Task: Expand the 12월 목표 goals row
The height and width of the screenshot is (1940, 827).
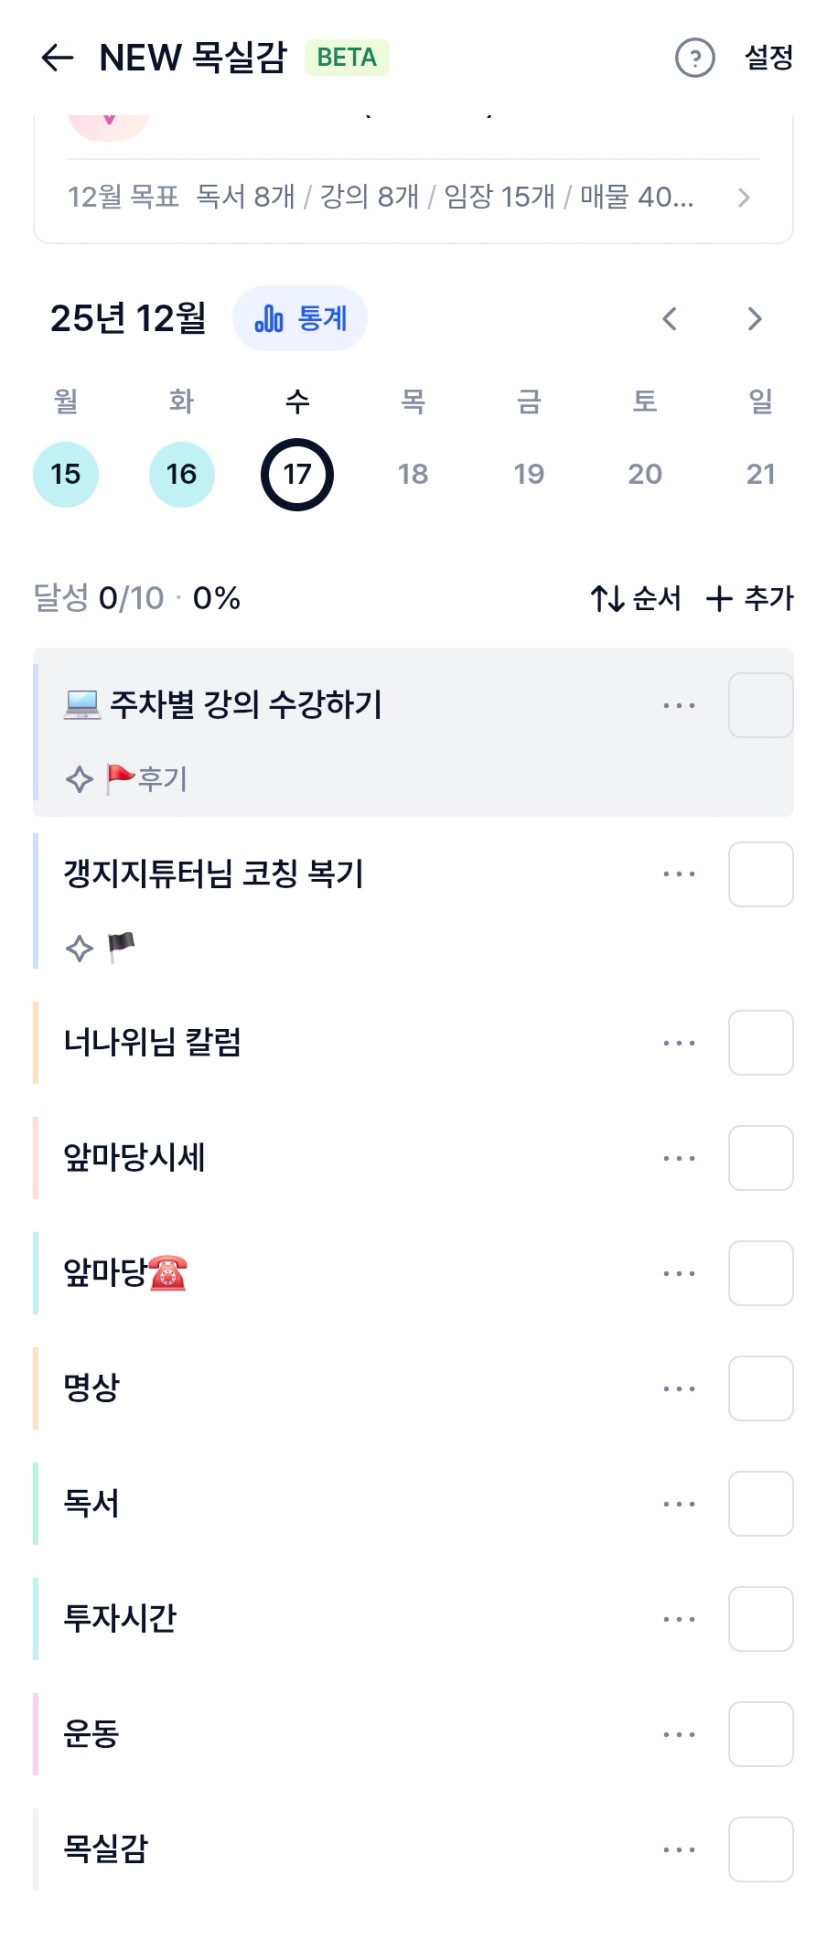Action: point(412,197)
